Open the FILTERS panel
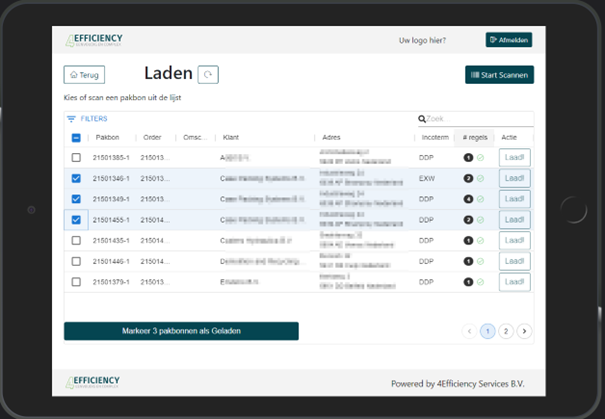605x419 pixels. [87, 119]
